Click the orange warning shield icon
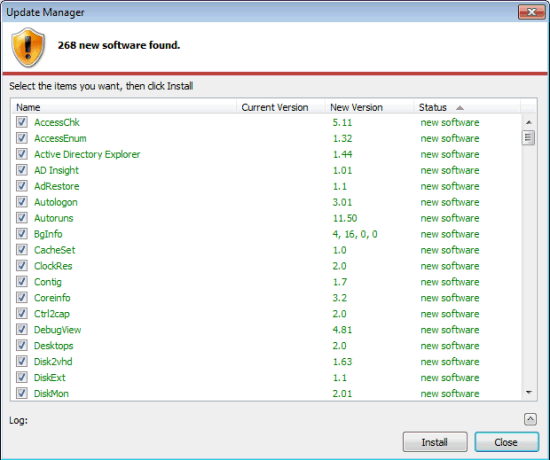Viewport: 550px width, 460px height. pyautogui.click(x=28, y=47)
